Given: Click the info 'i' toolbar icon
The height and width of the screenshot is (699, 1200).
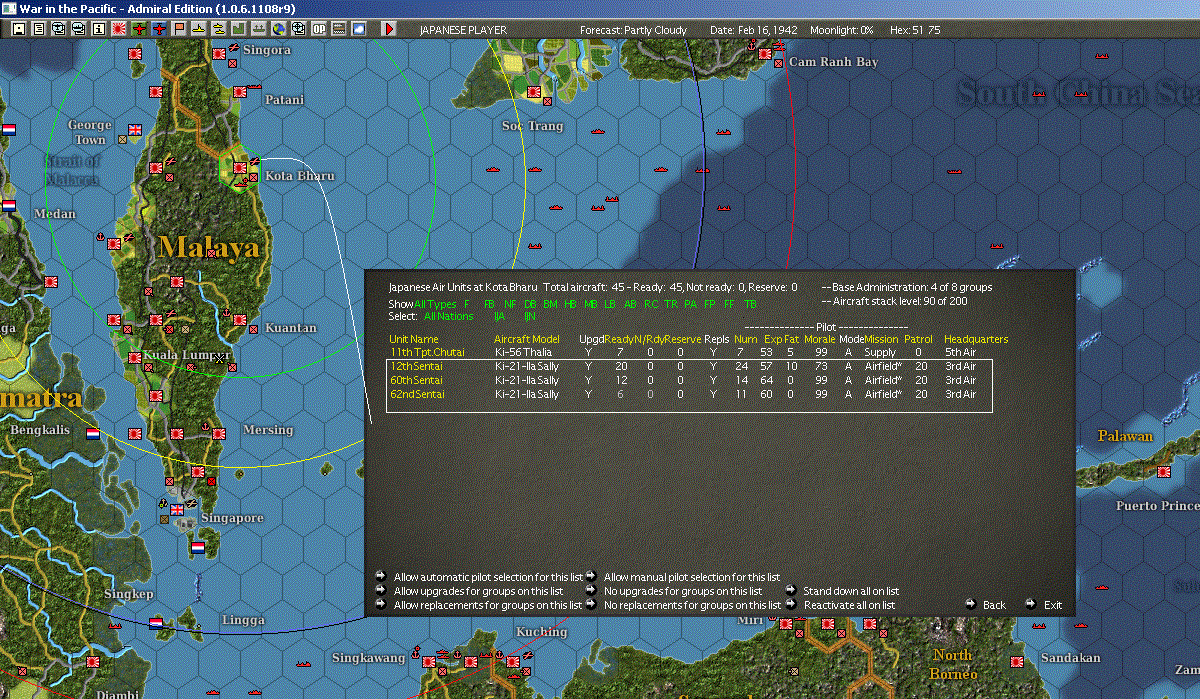Looking at the screenshot, I should (x=98, y=29).
